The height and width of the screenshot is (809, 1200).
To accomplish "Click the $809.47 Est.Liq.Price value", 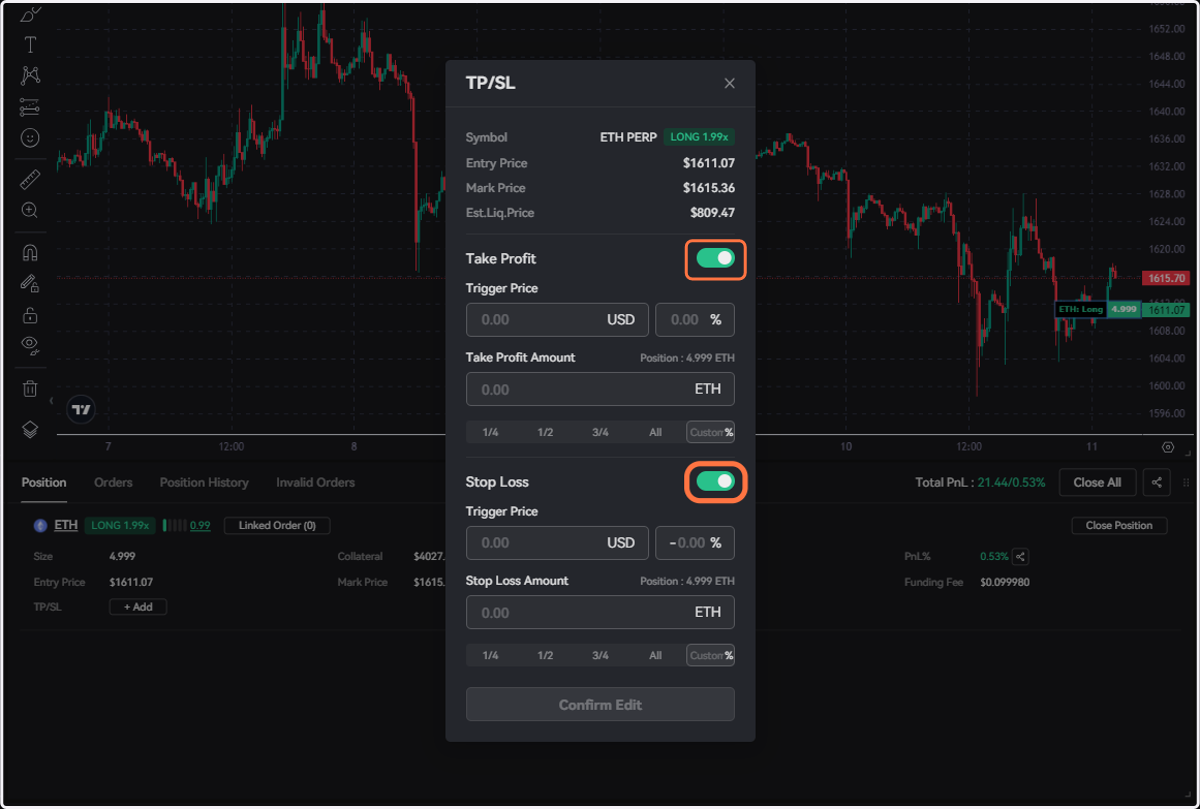I will click(x=712, y=213).
